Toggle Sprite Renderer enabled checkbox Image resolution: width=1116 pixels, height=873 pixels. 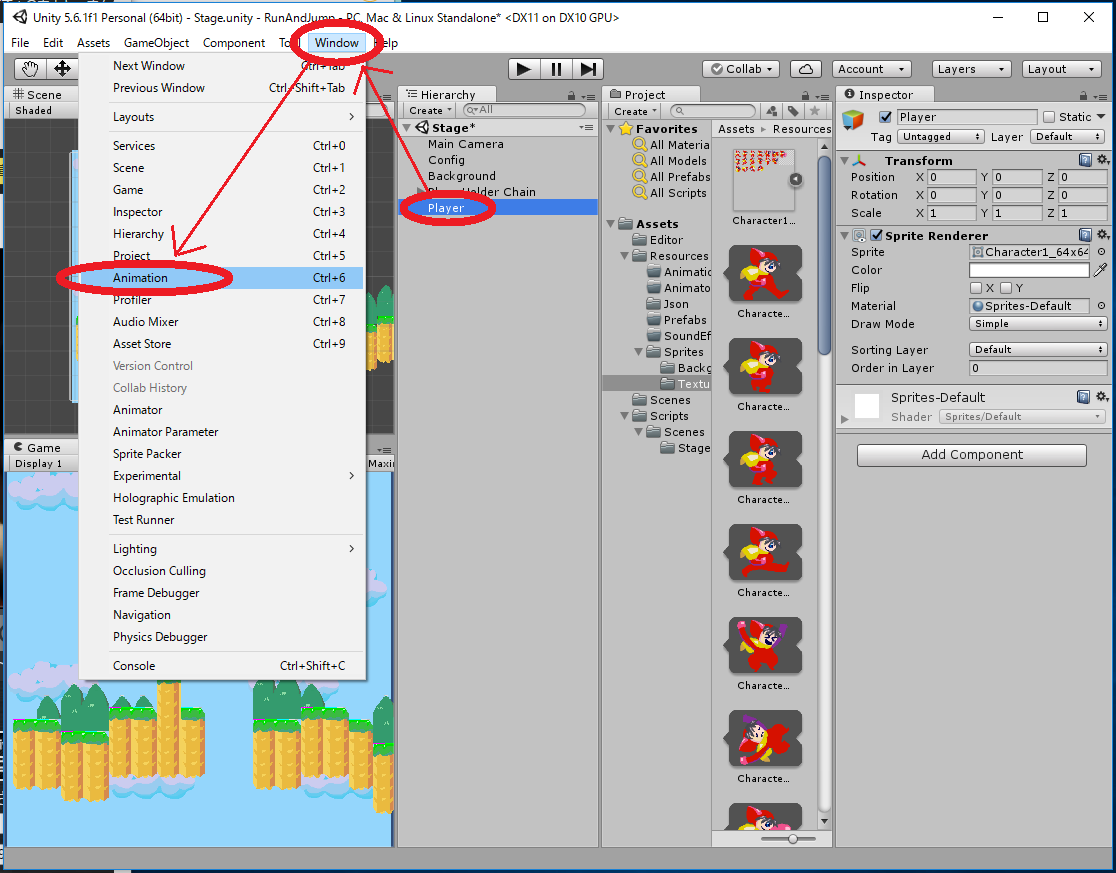pyautogui.click(x=877, y=235)
